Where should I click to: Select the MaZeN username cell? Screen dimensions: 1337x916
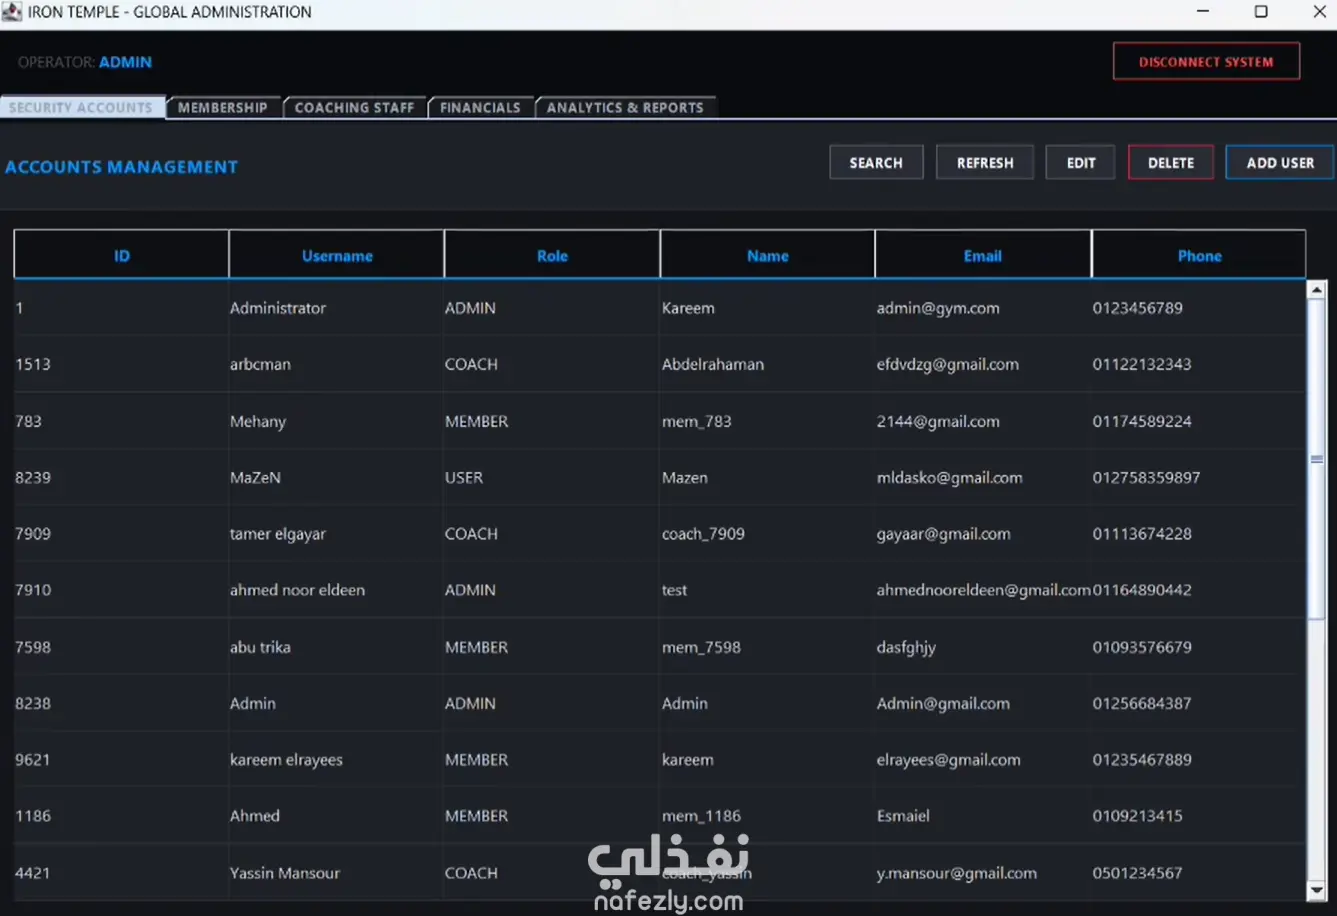(336, 477)
